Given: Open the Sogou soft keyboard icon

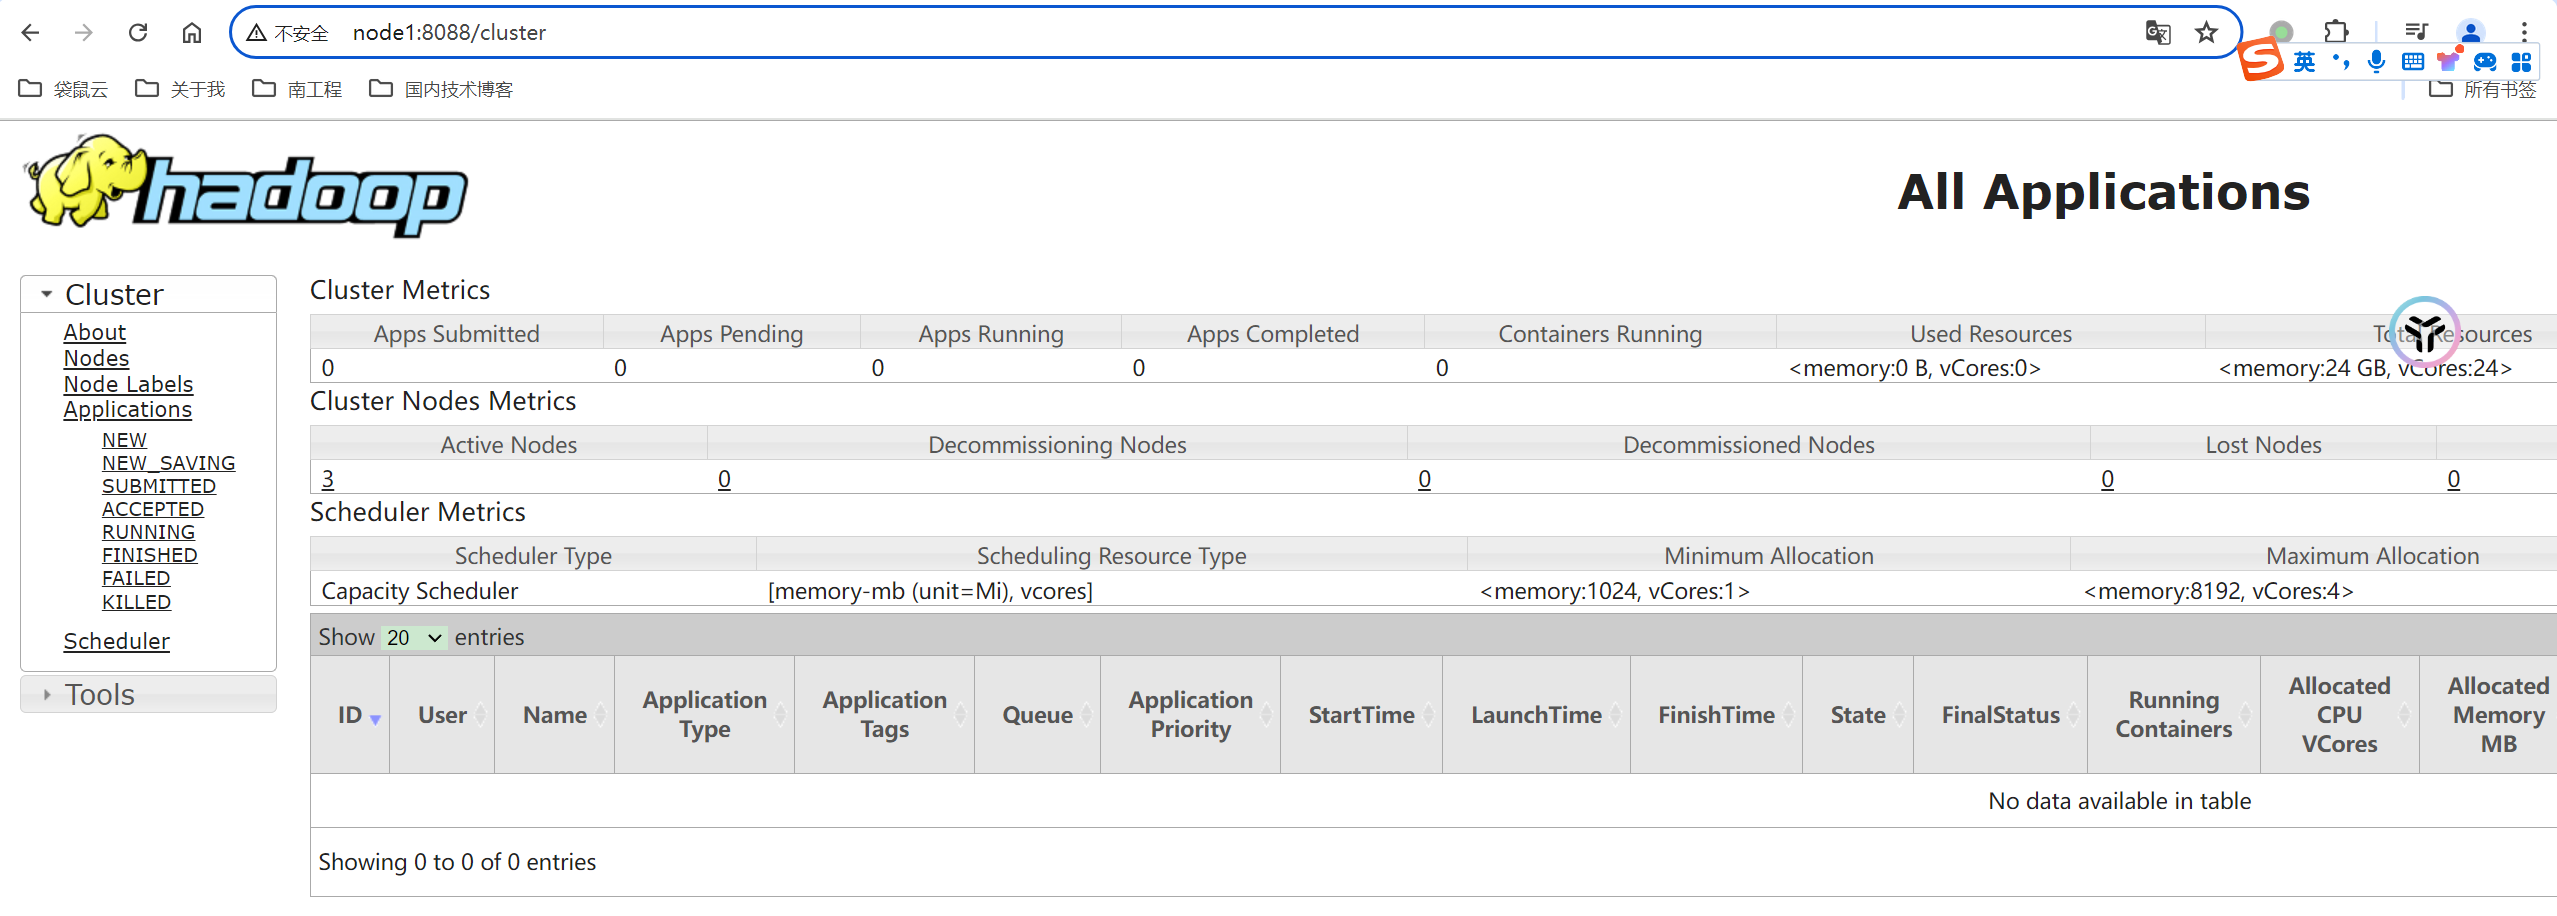Looking at the screenshot, I should (2413, 62).
